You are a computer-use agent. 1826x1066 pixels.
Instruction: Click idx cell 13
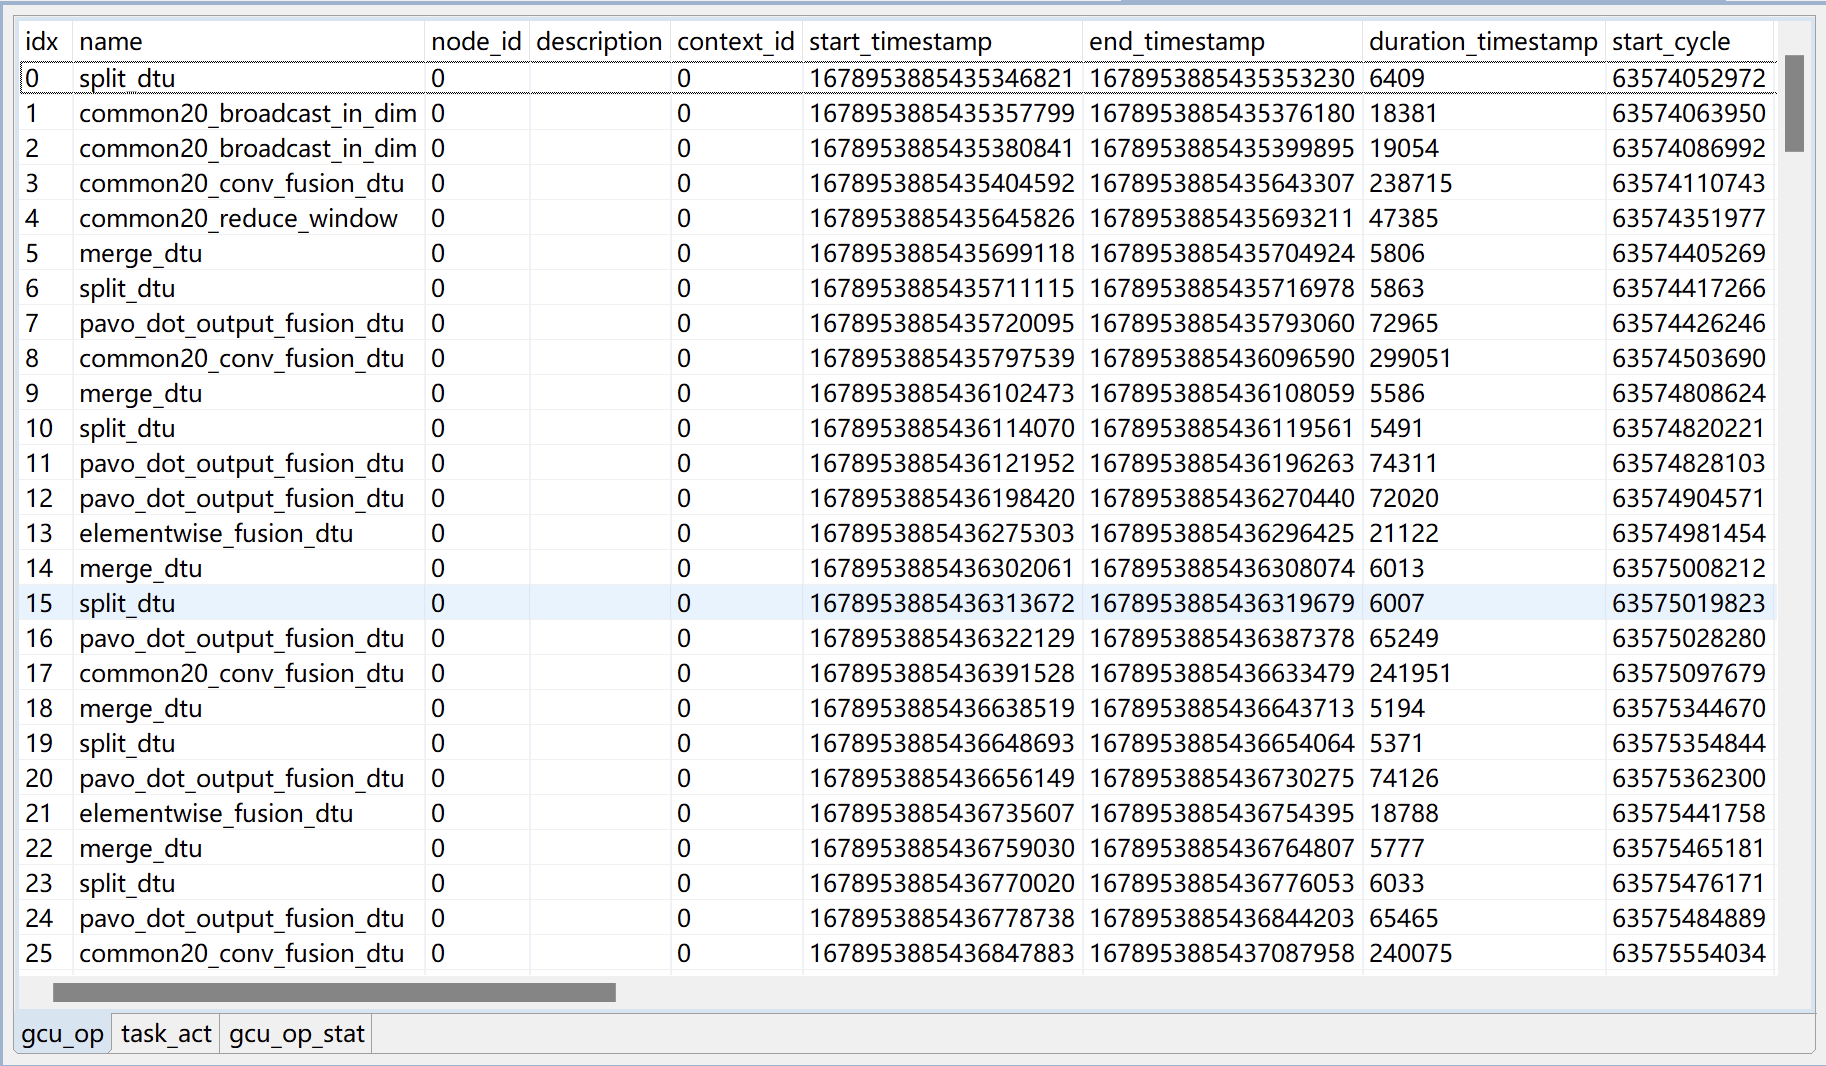[39, 533]
